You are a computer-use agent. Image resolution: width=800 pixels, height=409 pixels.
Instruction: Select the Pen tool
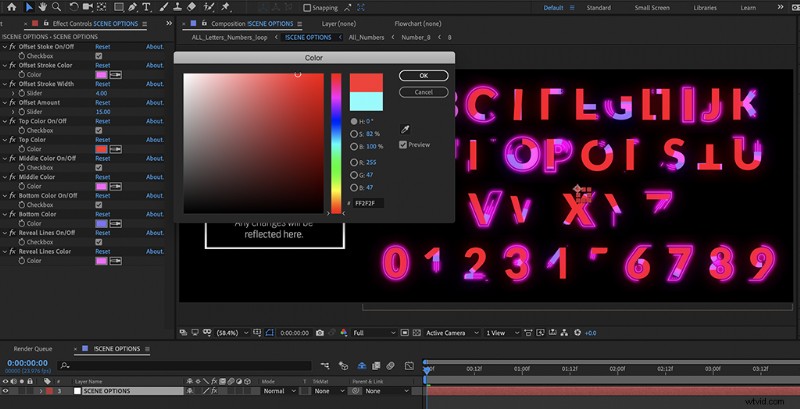pos(133,7)
